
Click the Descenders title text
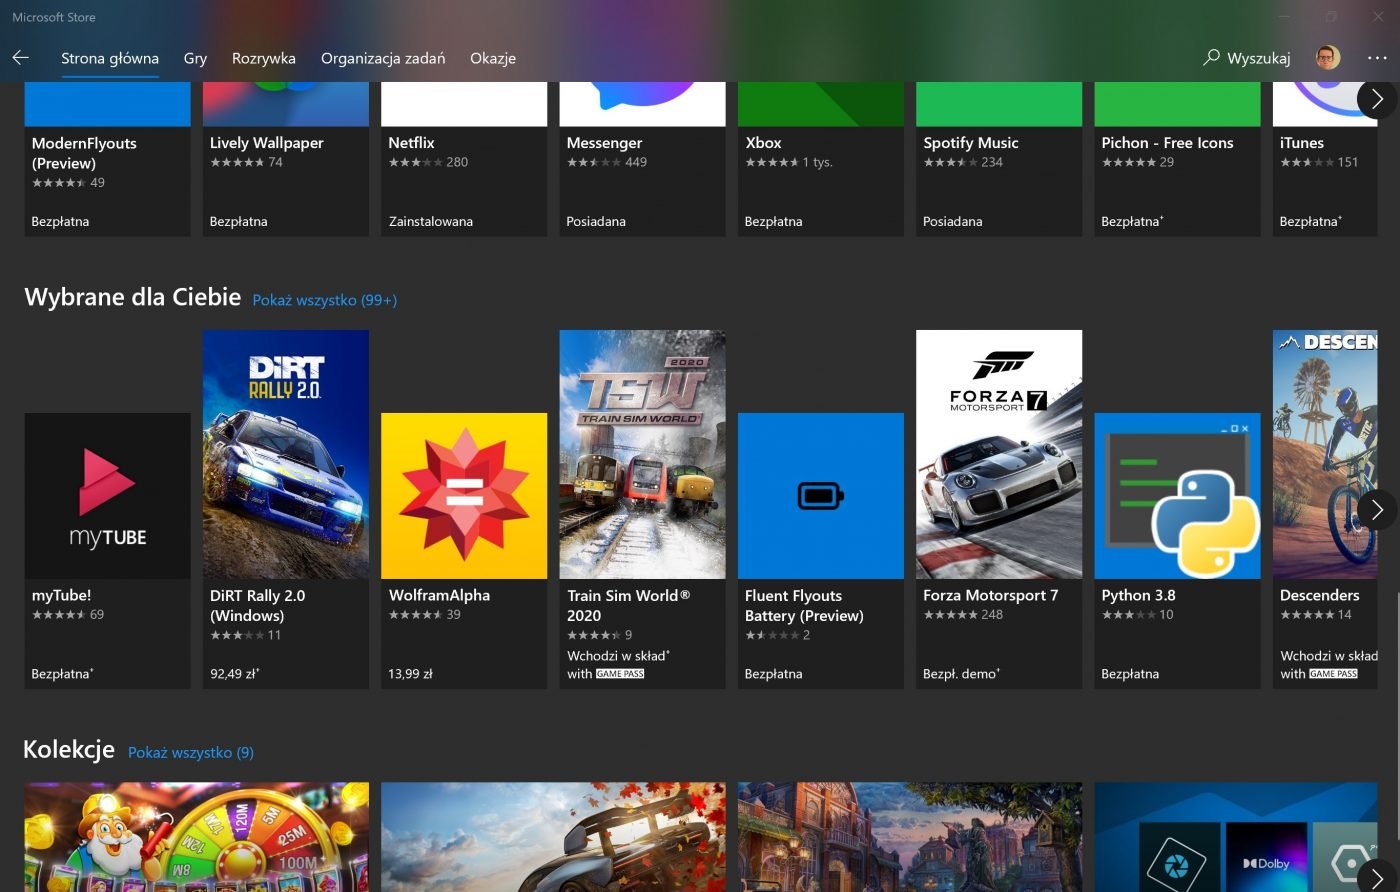(1319, 595)
